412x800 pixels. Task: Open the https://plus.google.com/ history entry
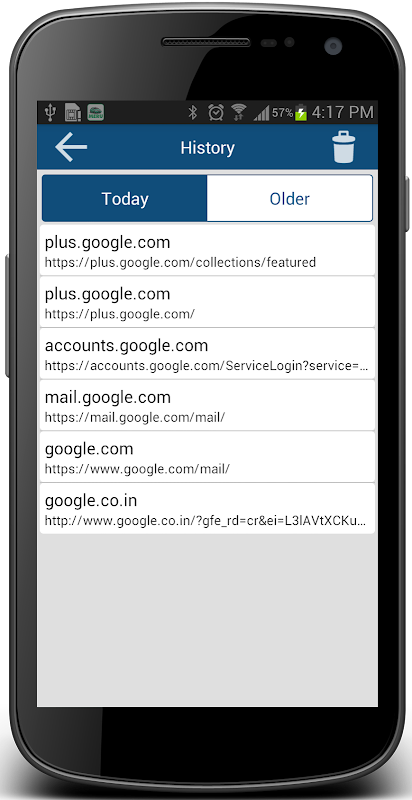click(x=207, y=302)
